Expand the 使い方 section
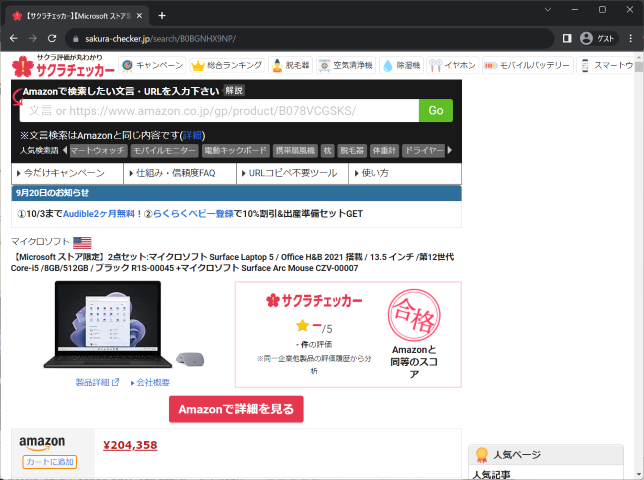This screenshot has height=480, width=644. (x=405, y=173)
